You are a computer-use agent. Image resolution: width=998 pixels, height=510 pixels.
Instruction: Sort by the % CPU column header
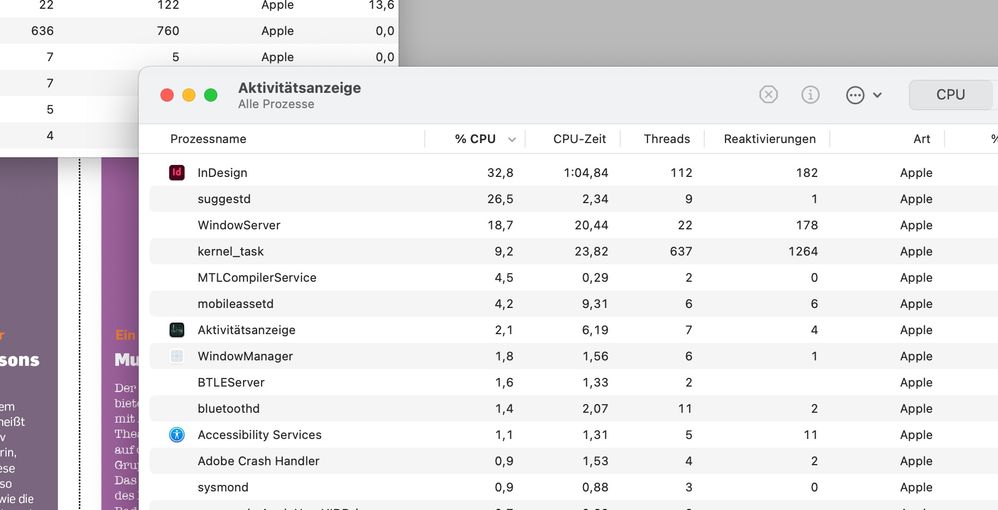475,139
